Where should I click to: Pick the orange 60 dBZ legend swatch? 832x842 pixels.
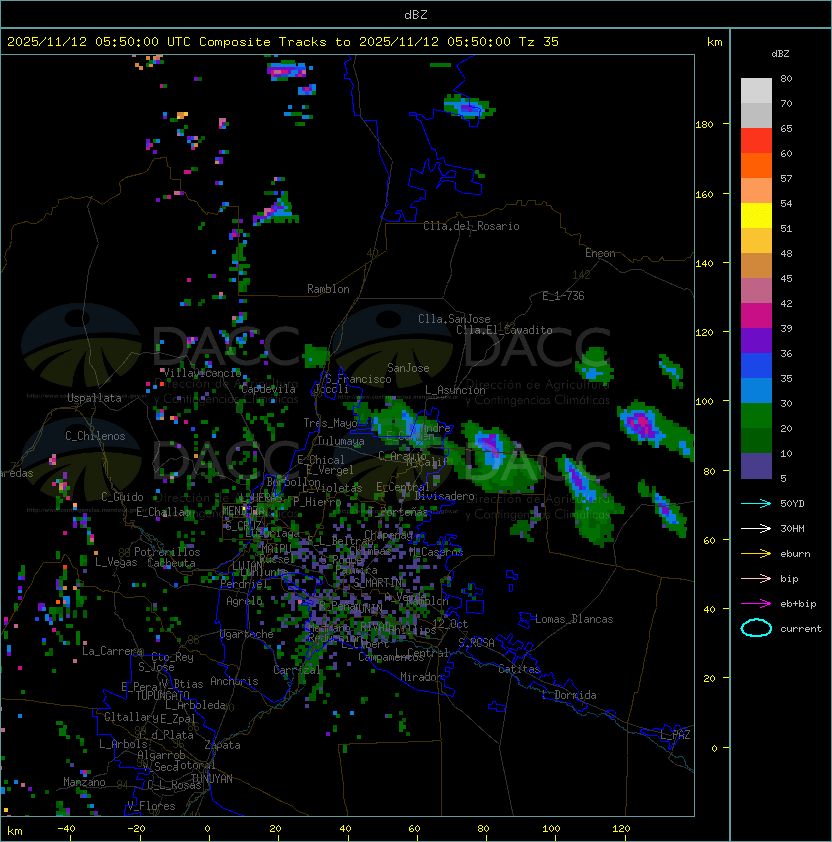pyautogui.click(x=756, y=165)
